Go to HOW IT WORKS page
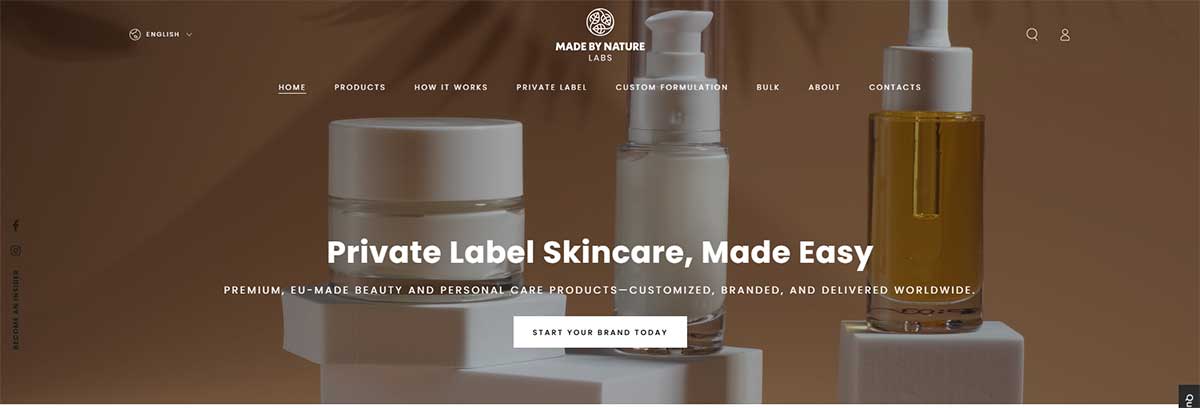Image resolution: width=1200 pixels, height=408 pixels. 451,88
